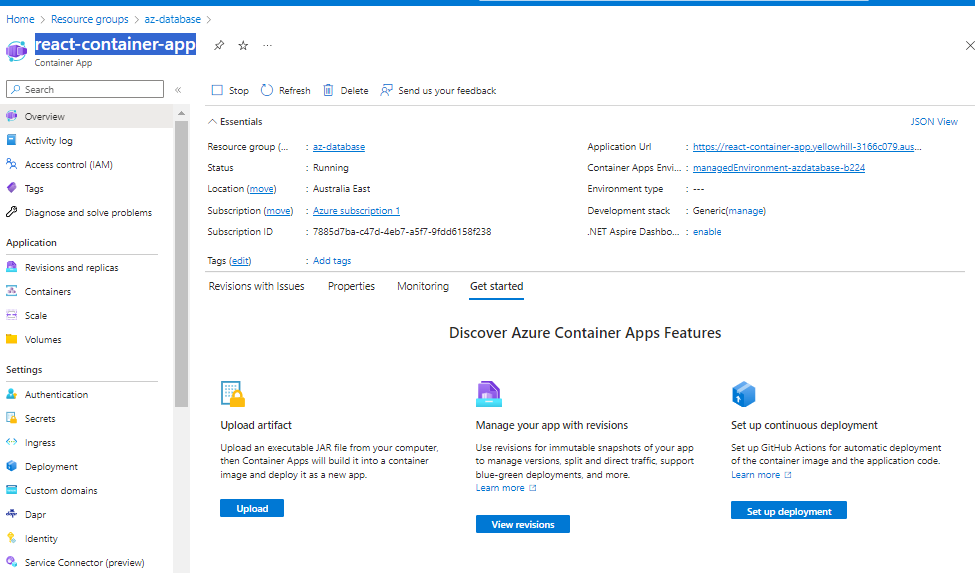The height and width of the screenshot is (573, 975).
Task: Open Service Connector (preview)
Action: pyautogui.click(x=86, y=562)
